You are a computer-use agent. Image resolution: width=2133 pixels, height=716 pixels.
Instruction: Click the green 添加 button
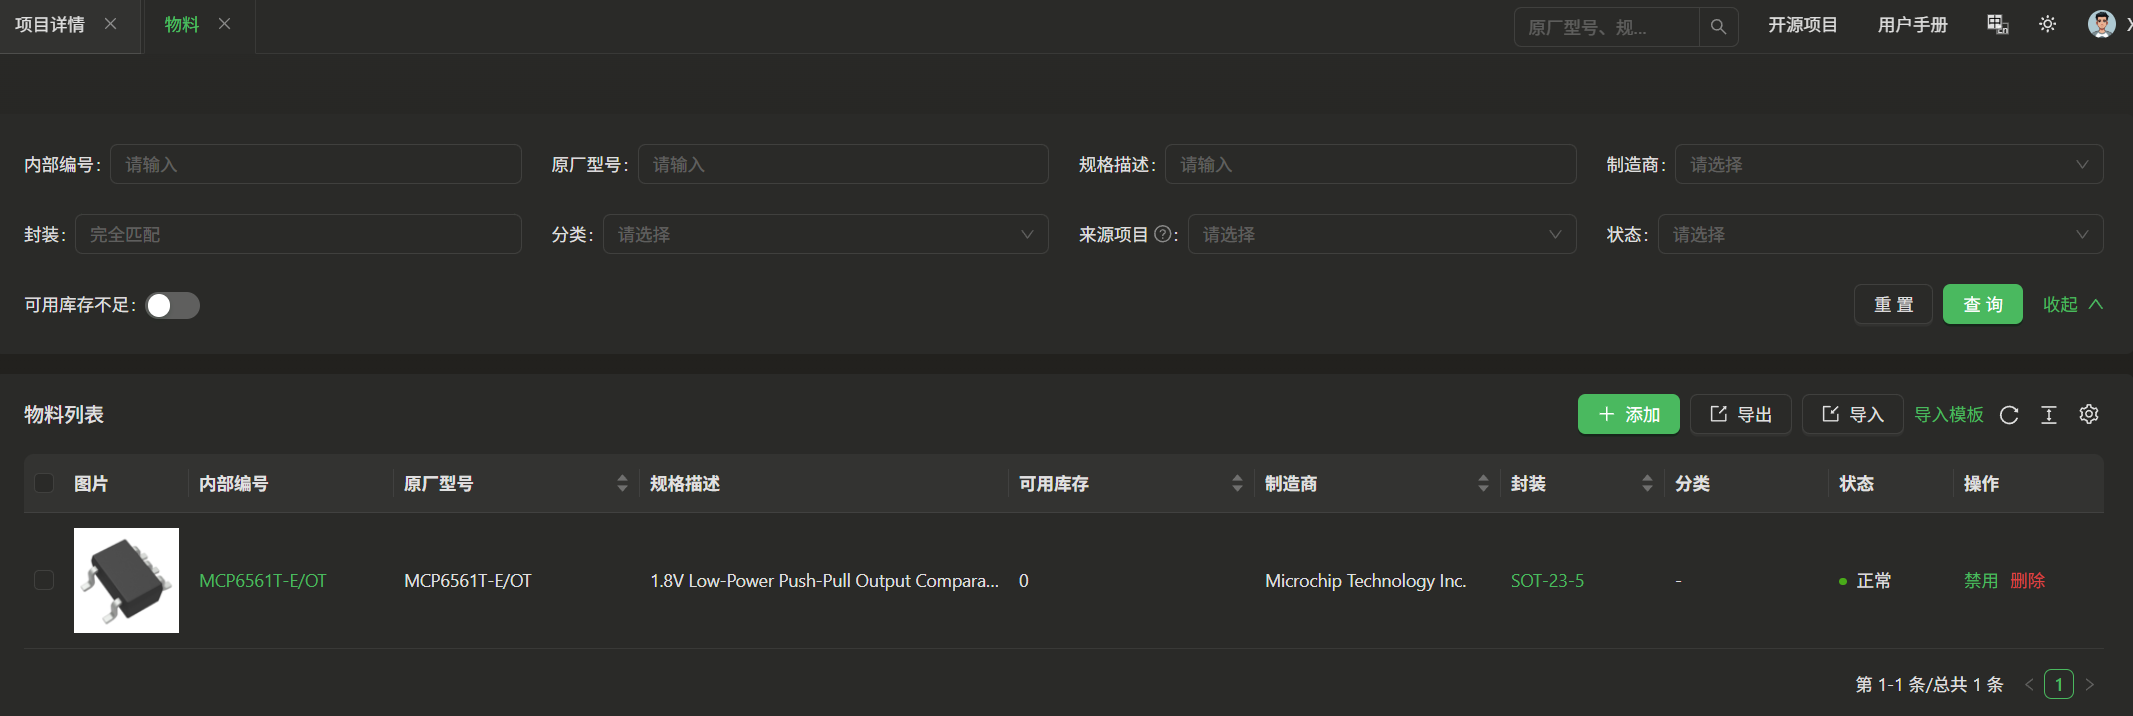tap(1628, 414)
